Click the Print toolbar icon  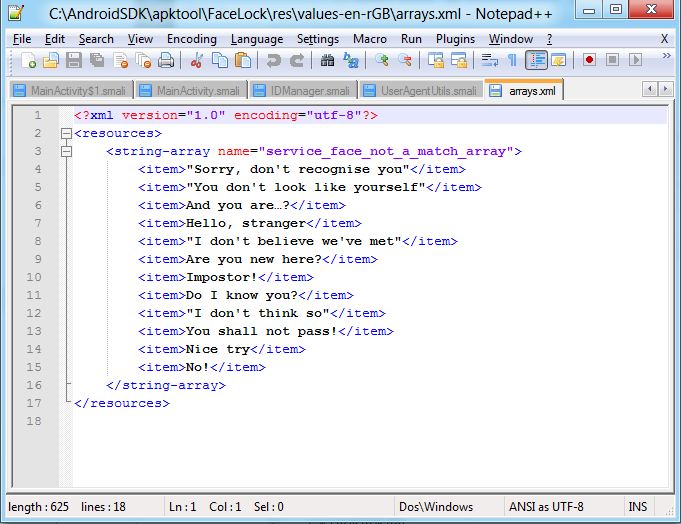pos(166,61)
